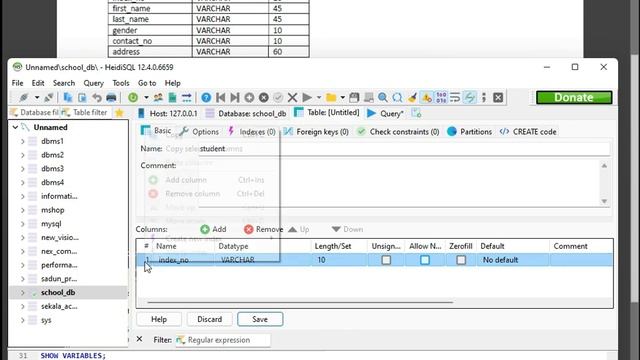Image resolution: width=640 pixels, height=360 pixels.
Task: Click the blue Help question-mark icon
Action: point(206,98)
